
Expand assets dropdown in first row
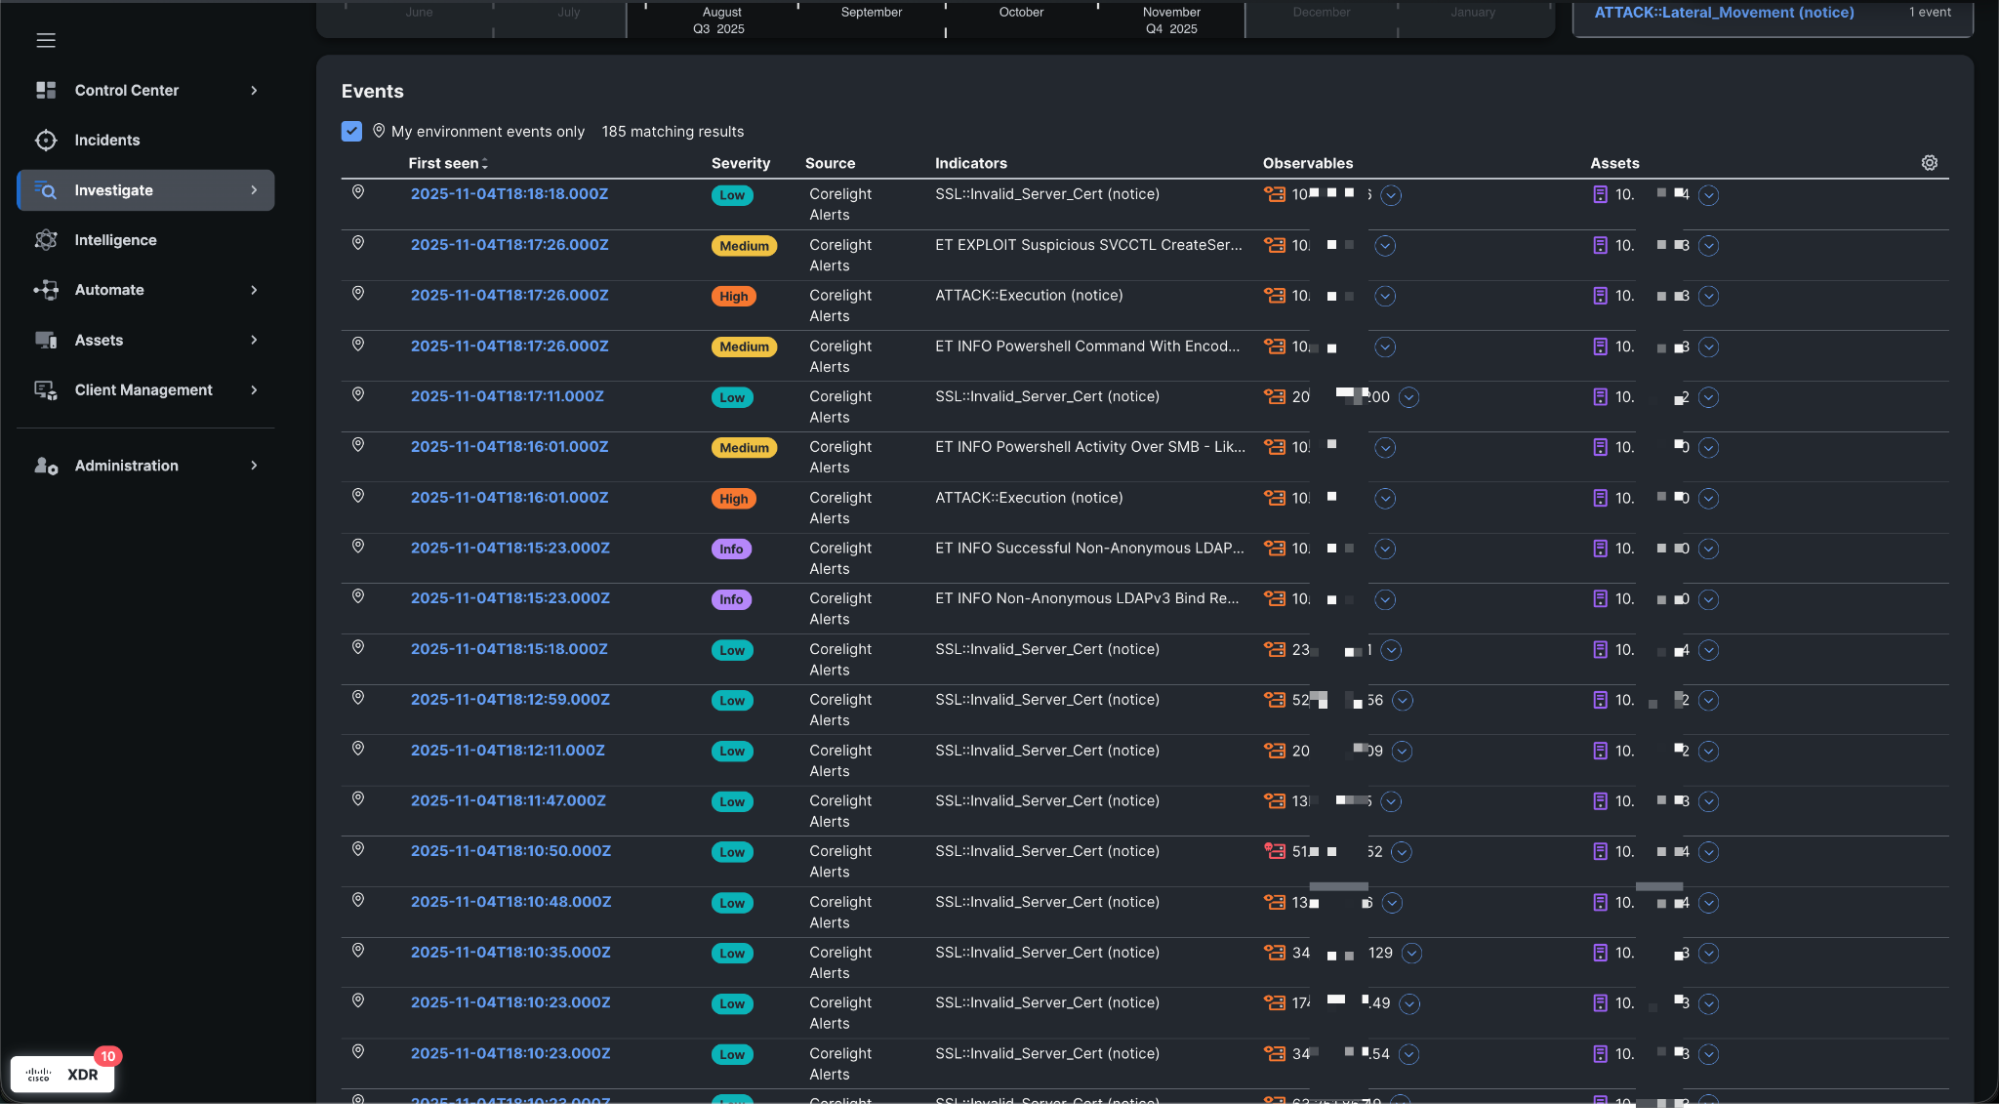tap(1708, 195)
